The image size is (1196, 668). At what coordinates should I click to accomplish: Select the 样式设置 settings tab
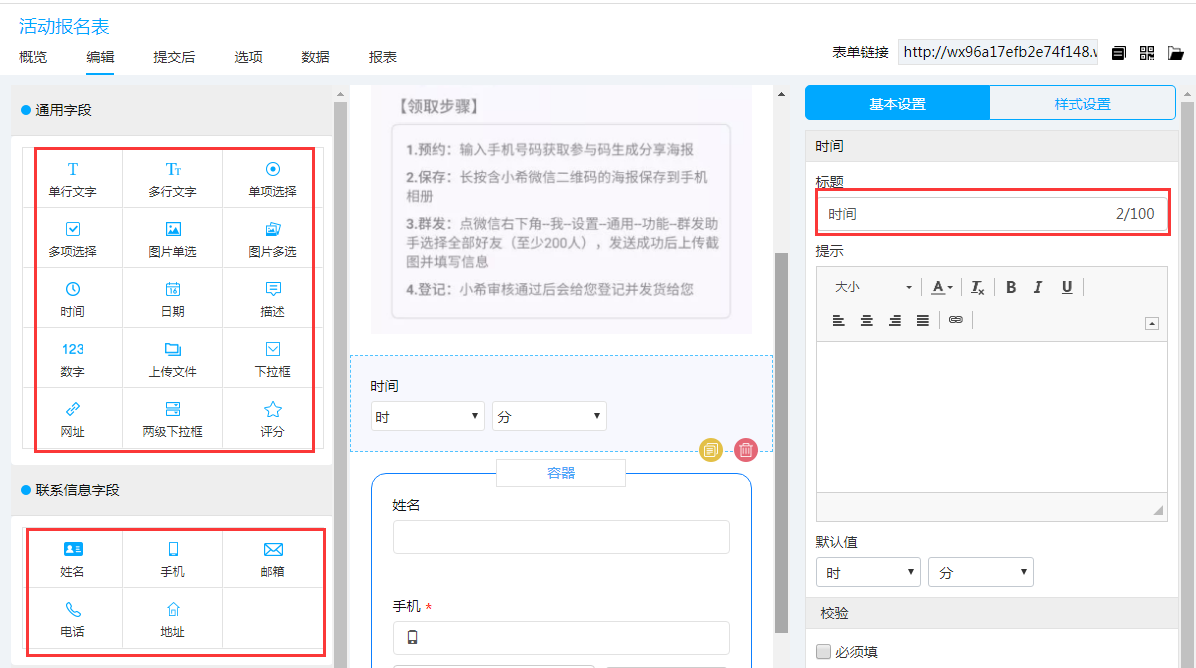coord(1082,103)
